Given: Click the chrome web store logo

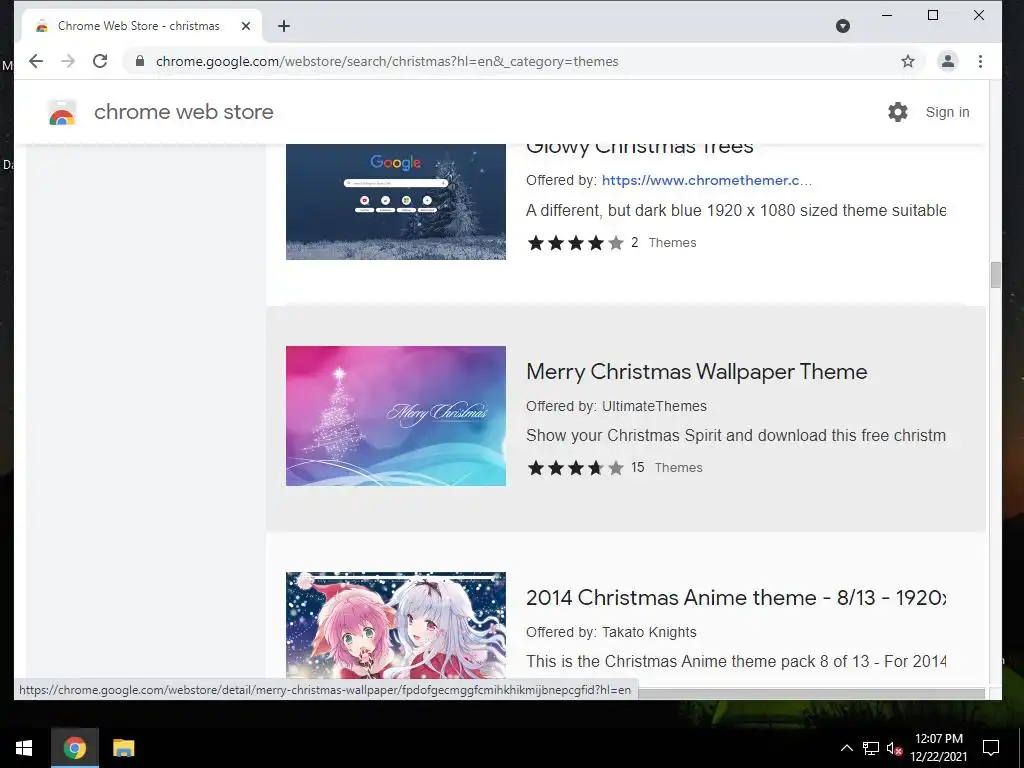Looking at the screenshot, I should coord(62,112).
